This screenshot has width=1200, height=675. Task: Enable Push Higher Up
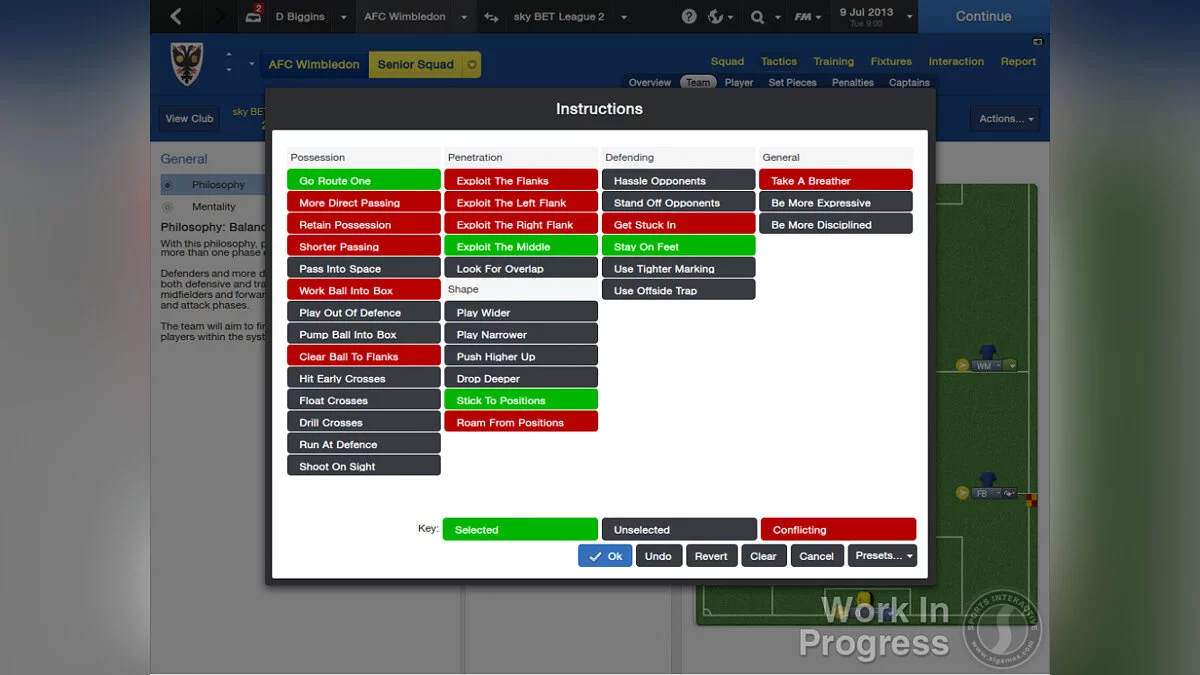tap(521, 356)
